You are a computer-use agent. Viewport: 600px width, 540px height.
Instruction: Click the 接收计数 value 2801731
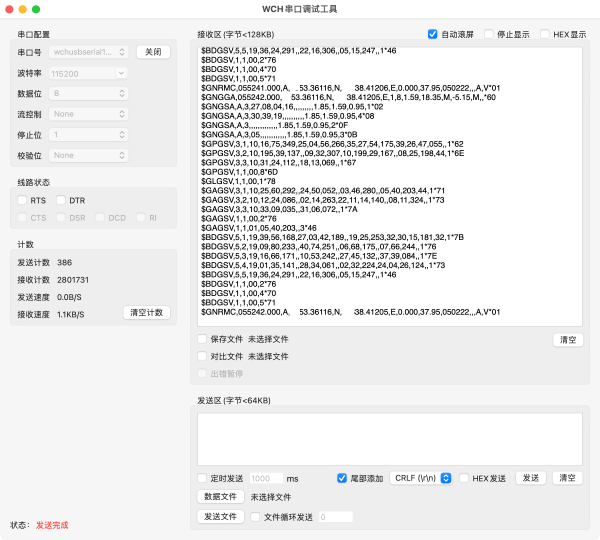tap(73, 280)
